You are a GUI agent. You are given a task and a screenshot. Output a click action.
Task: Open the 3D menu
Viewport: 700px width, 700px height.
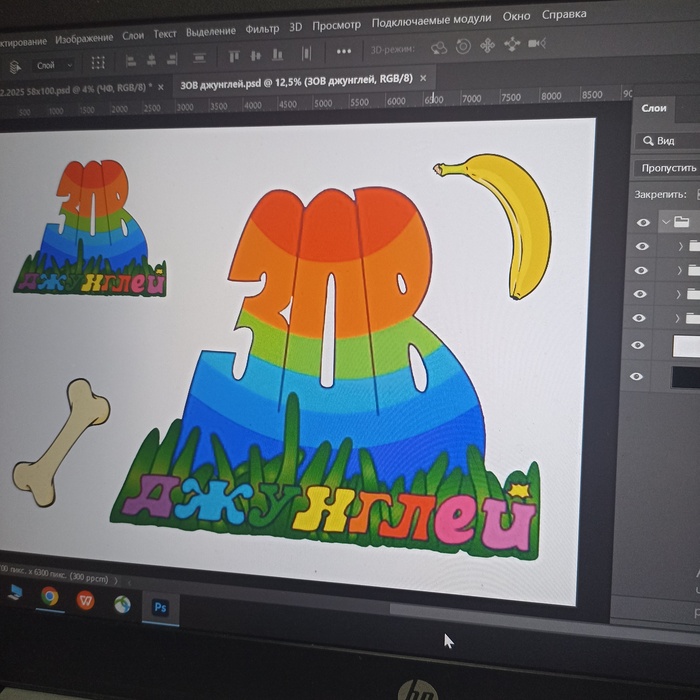point(296,28)
